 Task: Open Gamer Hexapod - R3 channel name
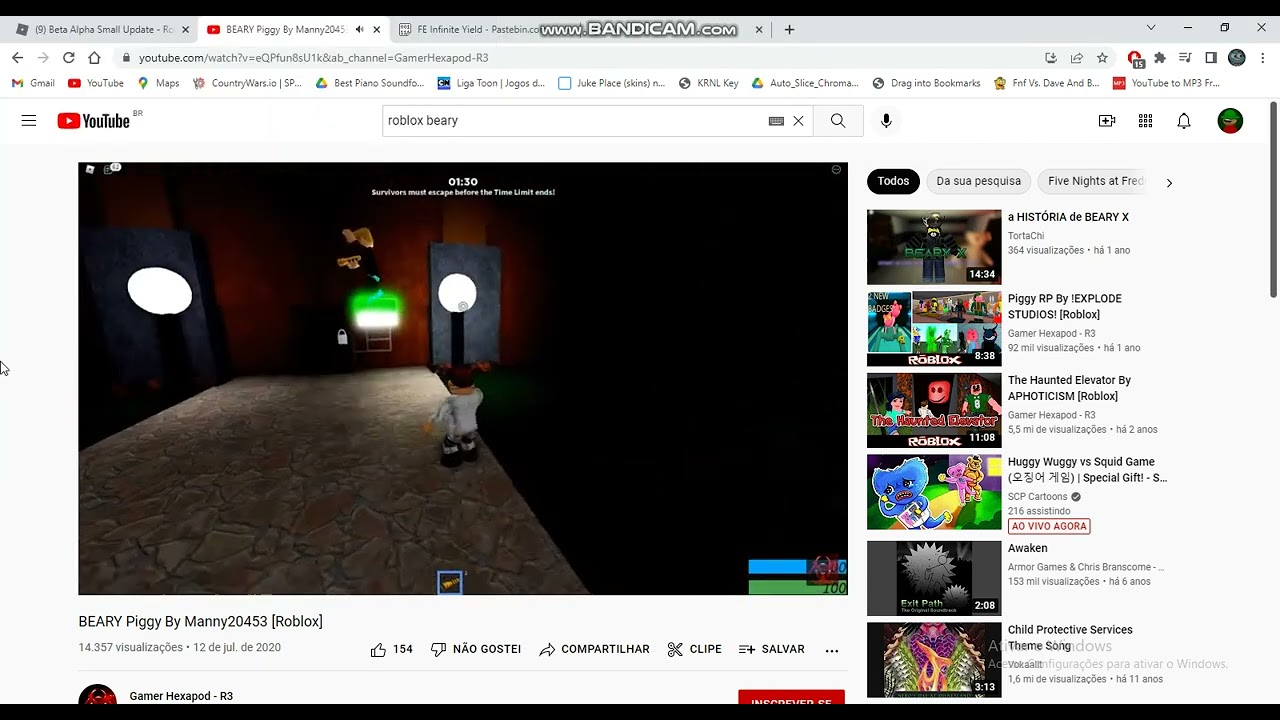pos(181,696)
